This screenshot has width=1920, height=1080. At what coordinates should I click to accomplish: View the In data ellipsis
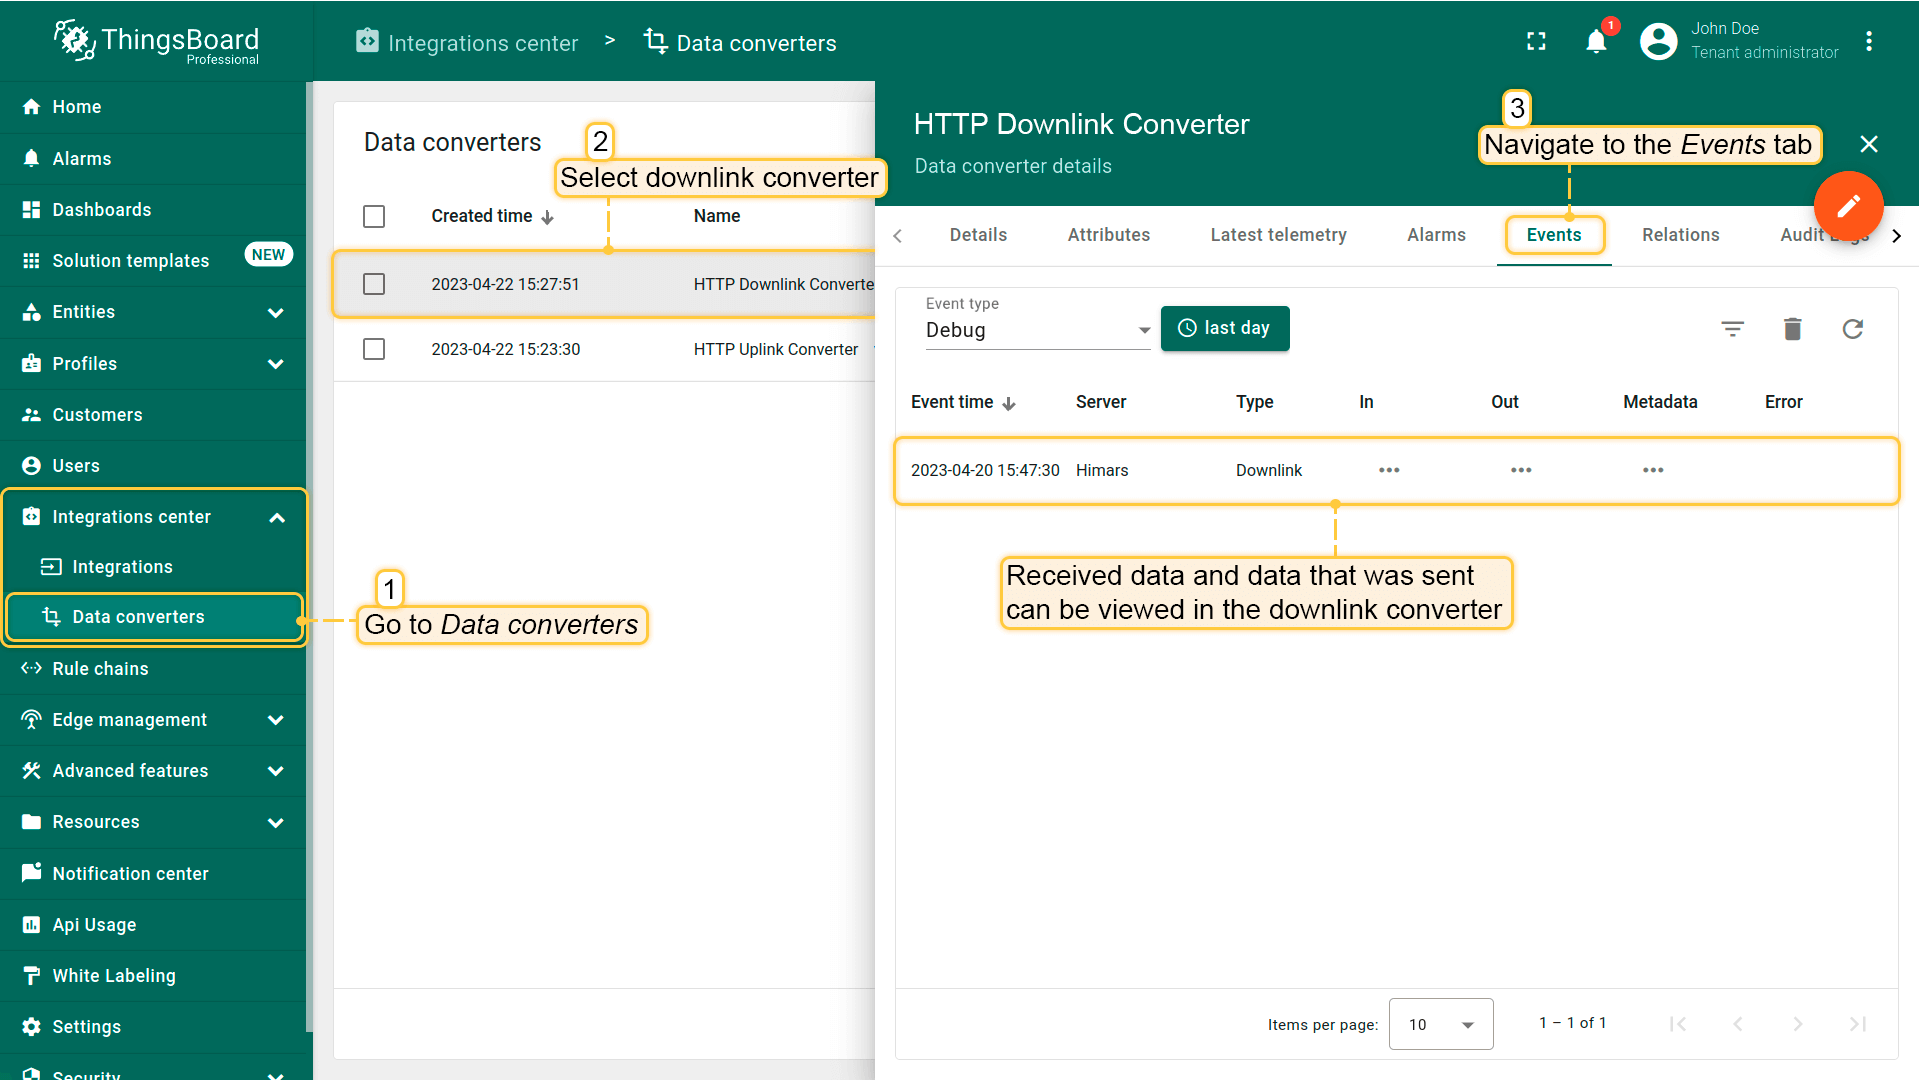tap(1389, 470)
